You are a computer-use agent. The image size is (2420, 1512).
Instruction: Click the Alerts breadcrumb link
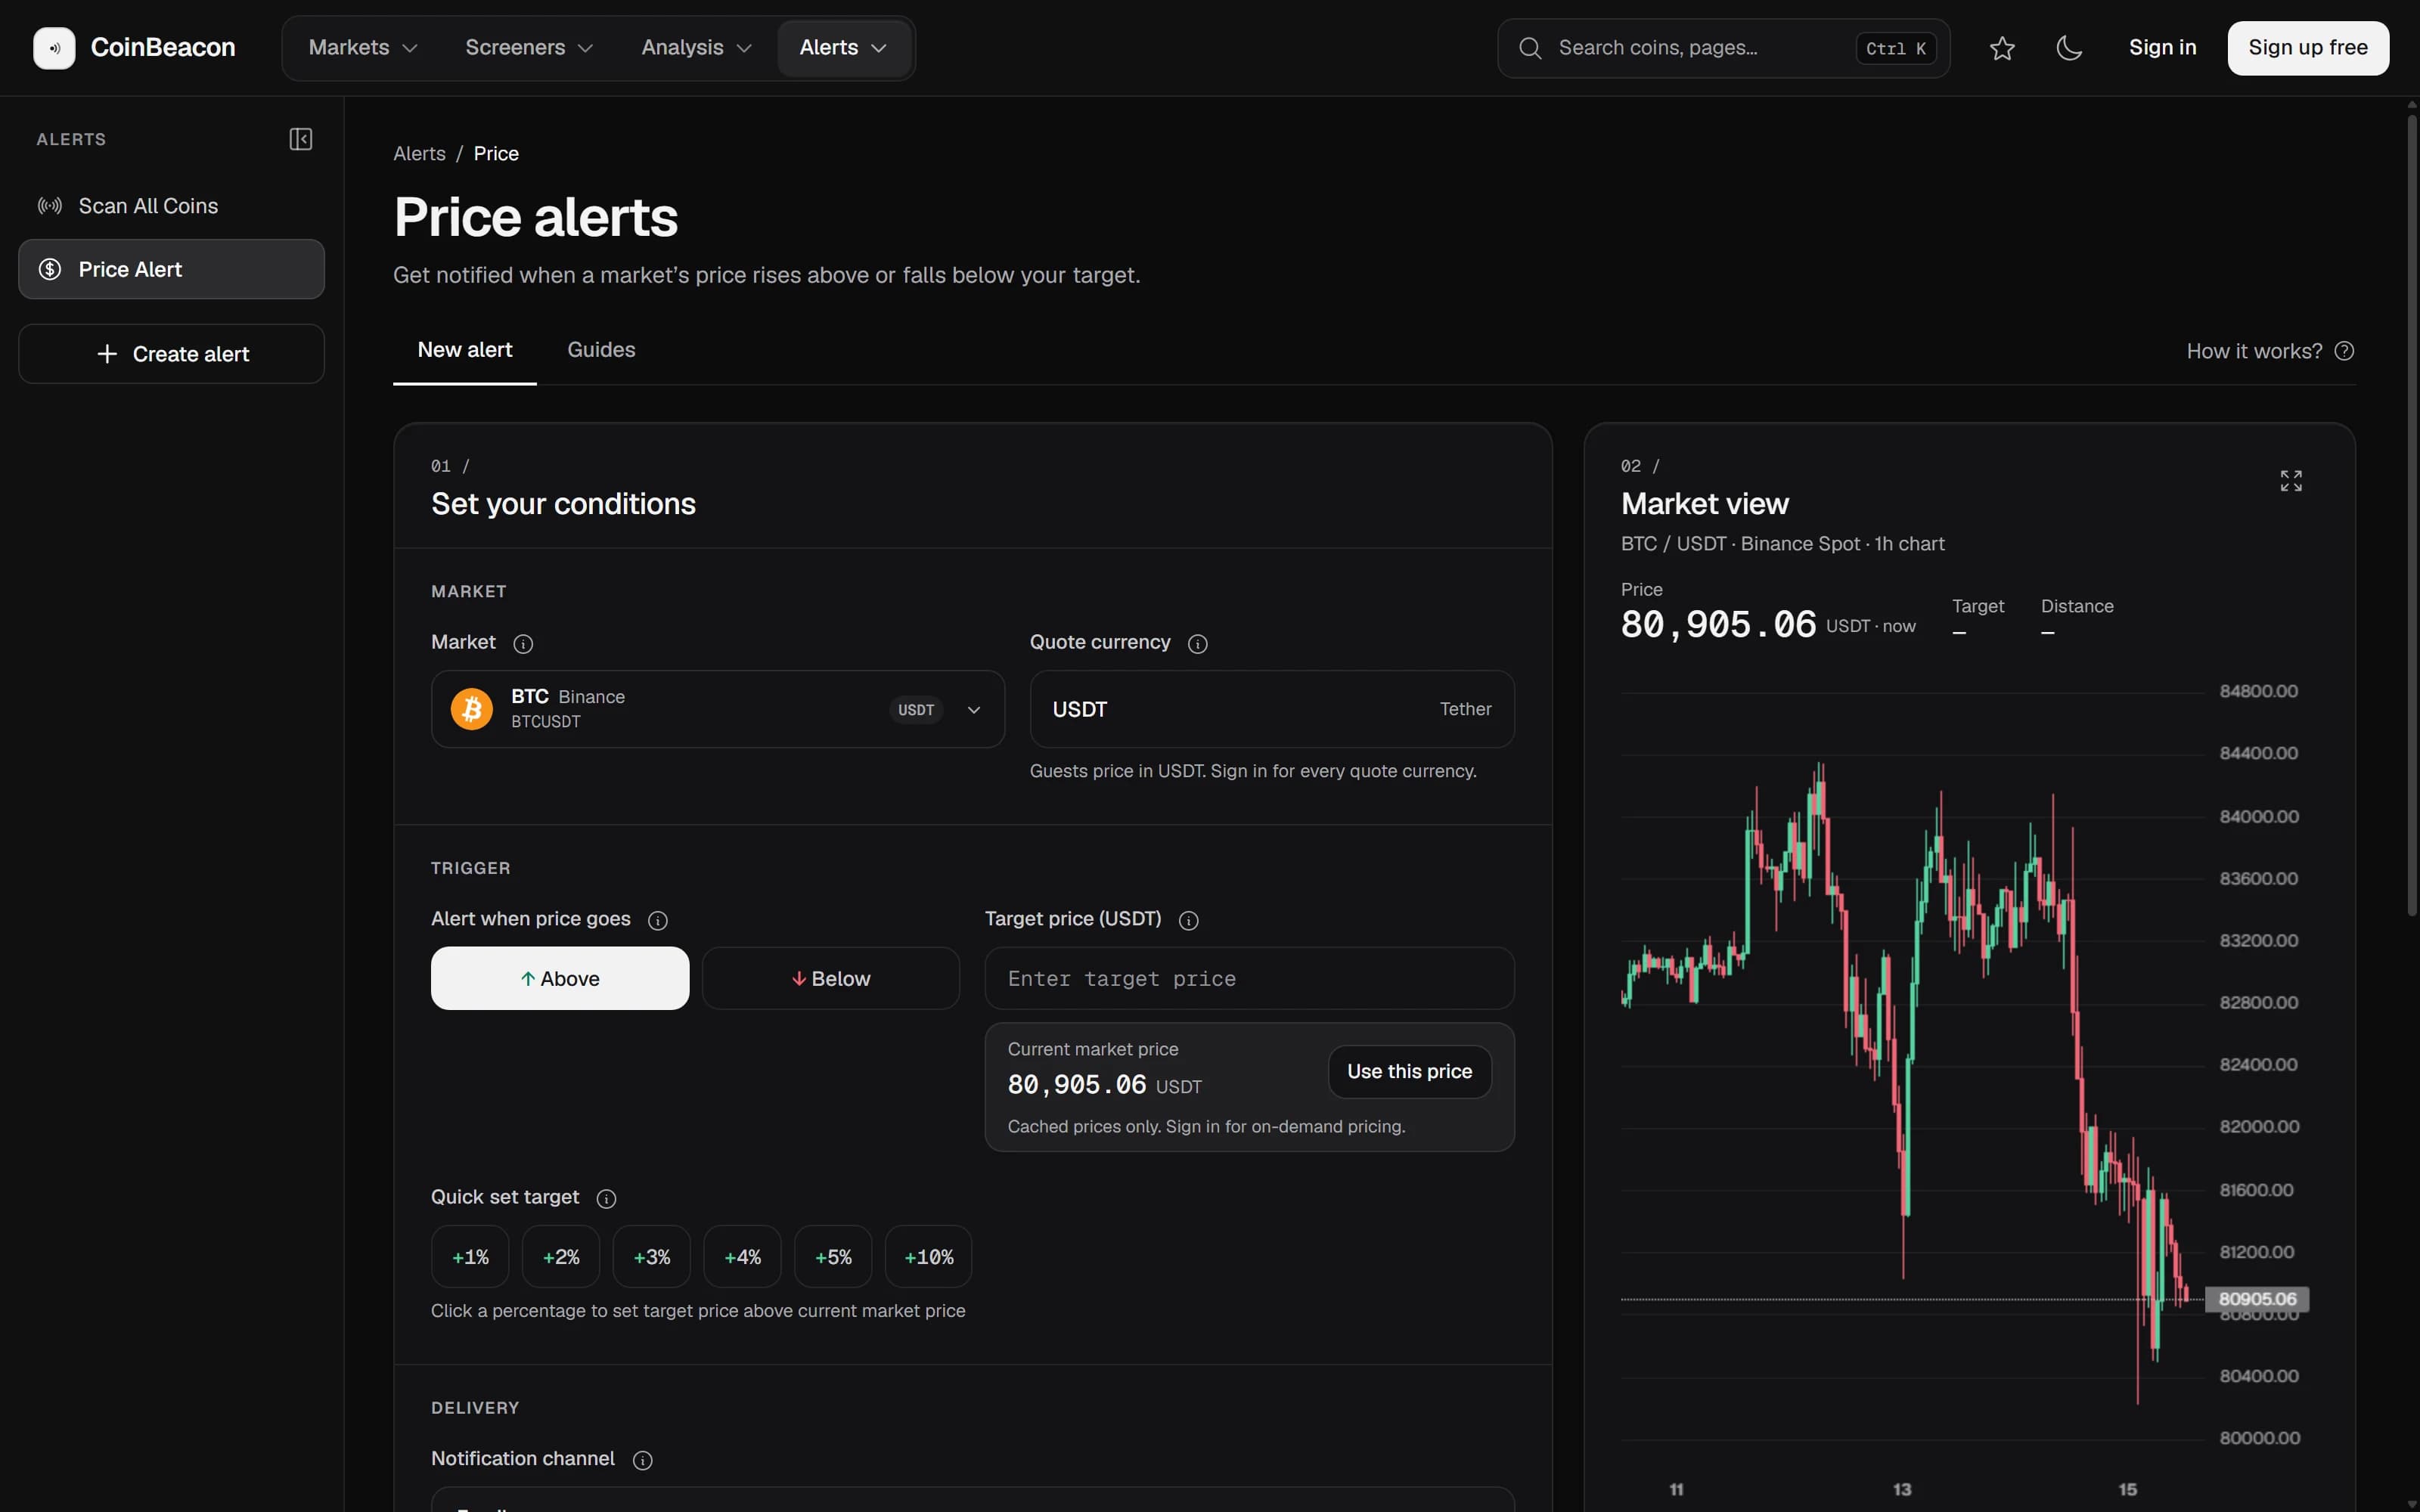[x=419, y=154]
